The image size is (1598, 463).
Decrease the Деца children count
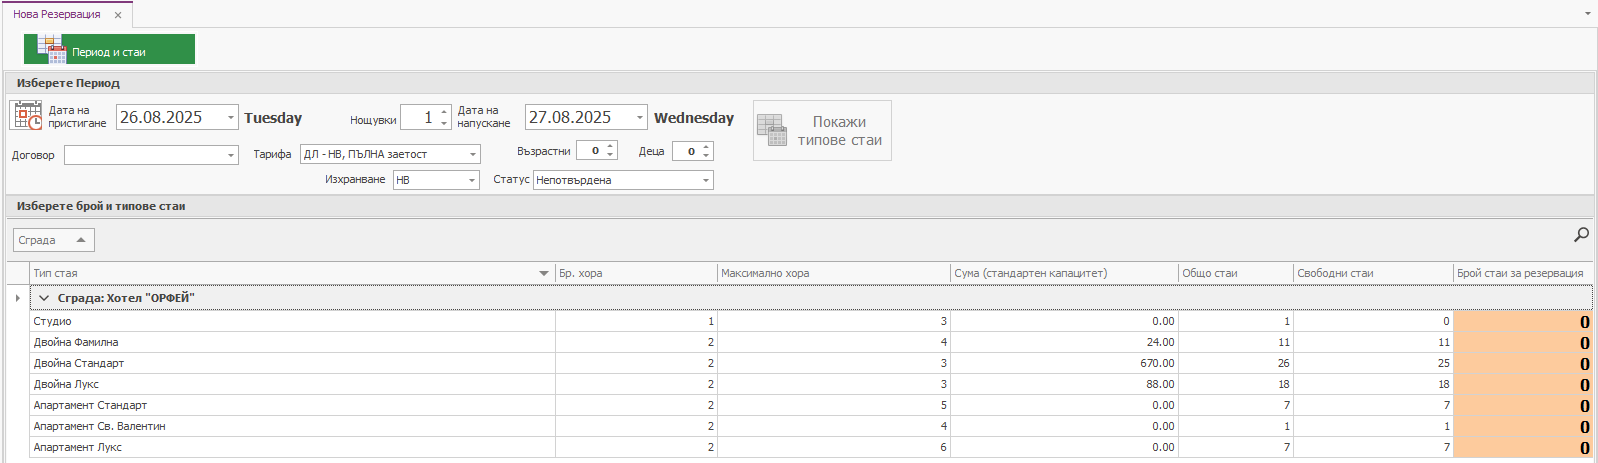point(706,156)
